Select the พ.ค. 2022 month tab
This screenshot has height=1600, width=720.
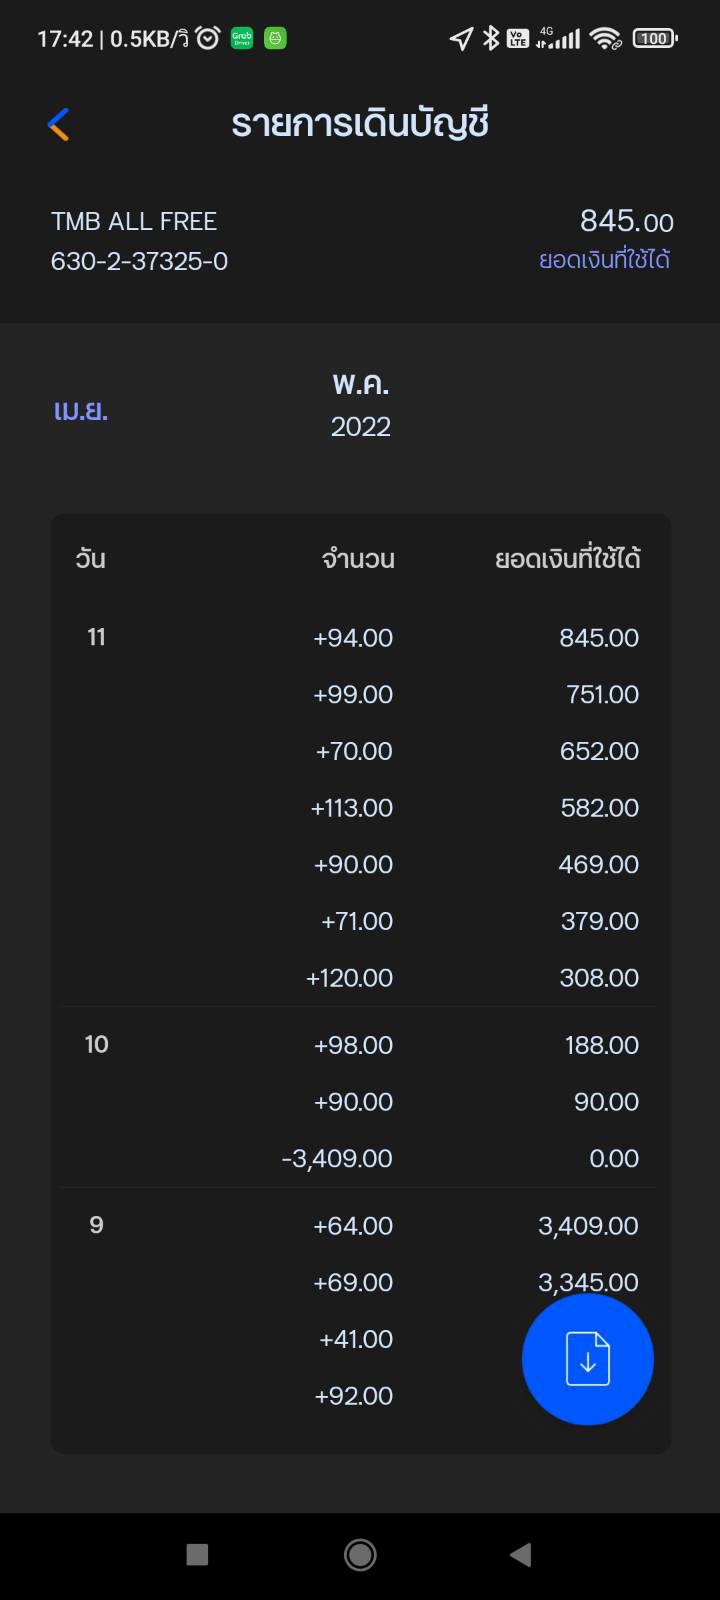coord(361,405)
